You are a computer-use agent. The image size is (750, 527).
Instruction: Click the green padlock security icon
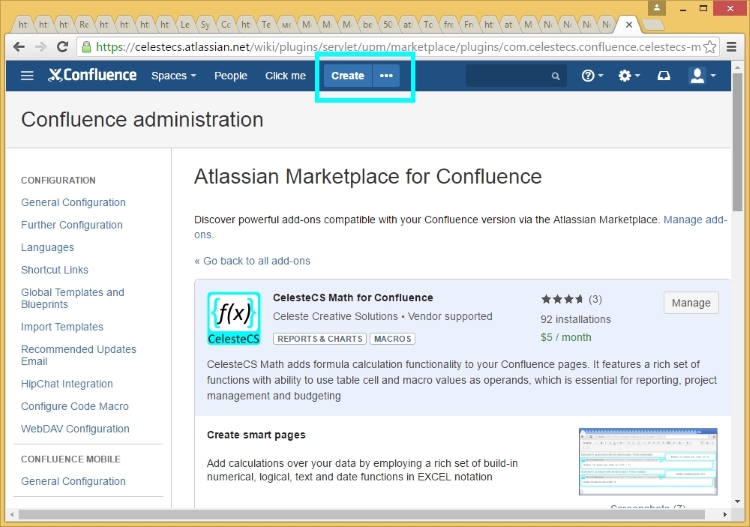point(87,47)
